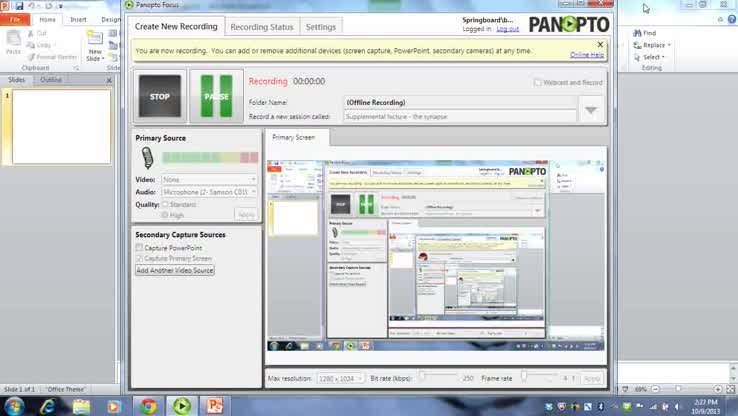Expand the Video source dropdown

[252, 180]
